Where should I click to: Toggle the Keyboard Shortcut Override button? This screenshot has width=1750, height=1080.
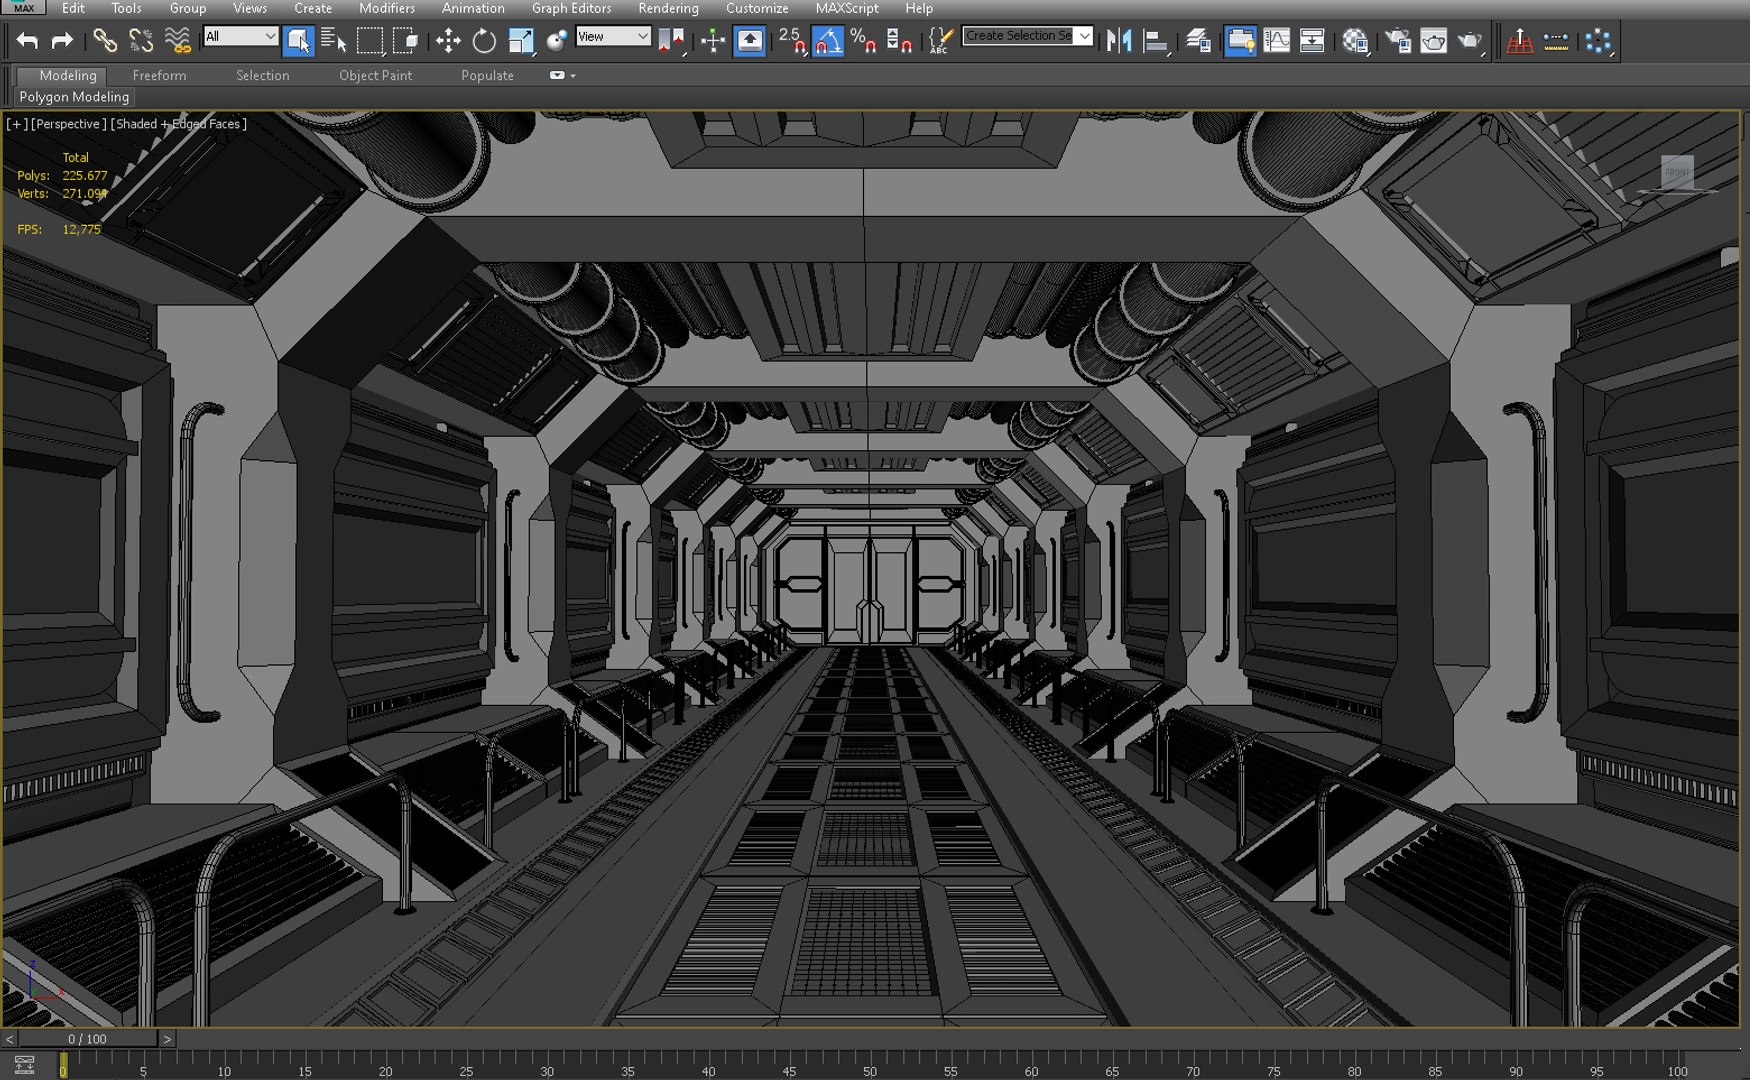749,41
